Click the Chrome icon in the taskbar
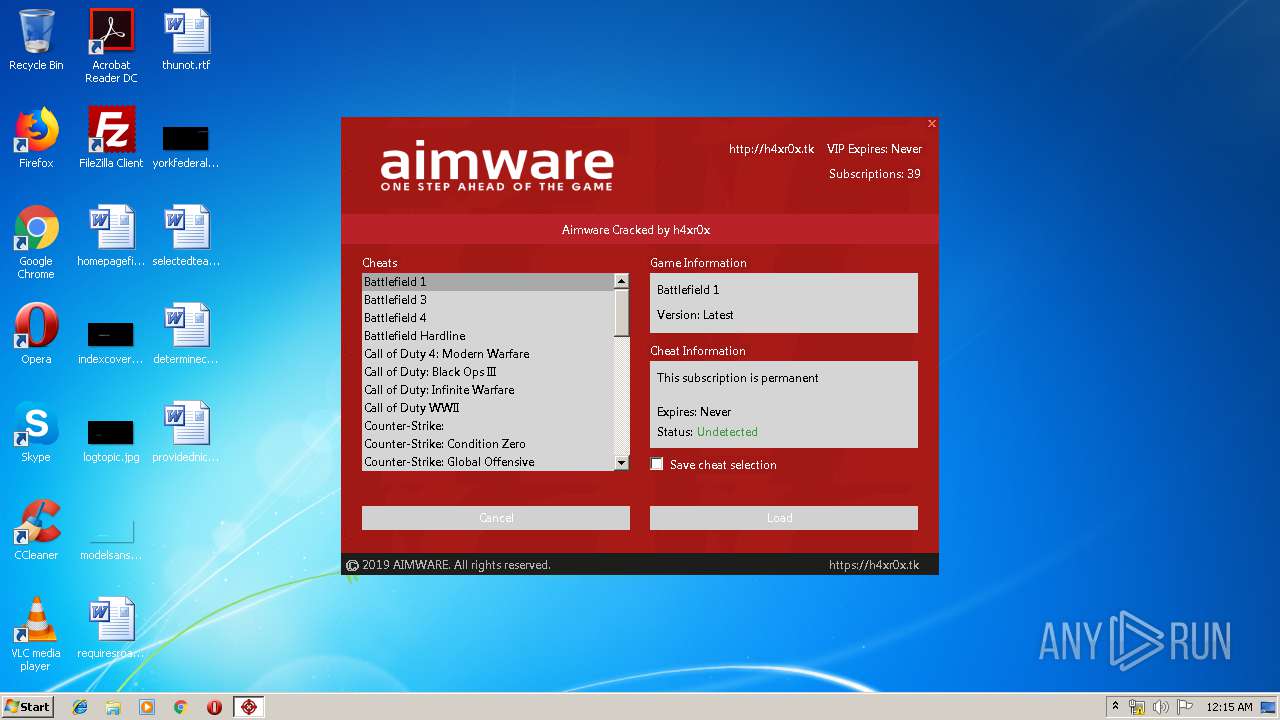 click(181, 707)
